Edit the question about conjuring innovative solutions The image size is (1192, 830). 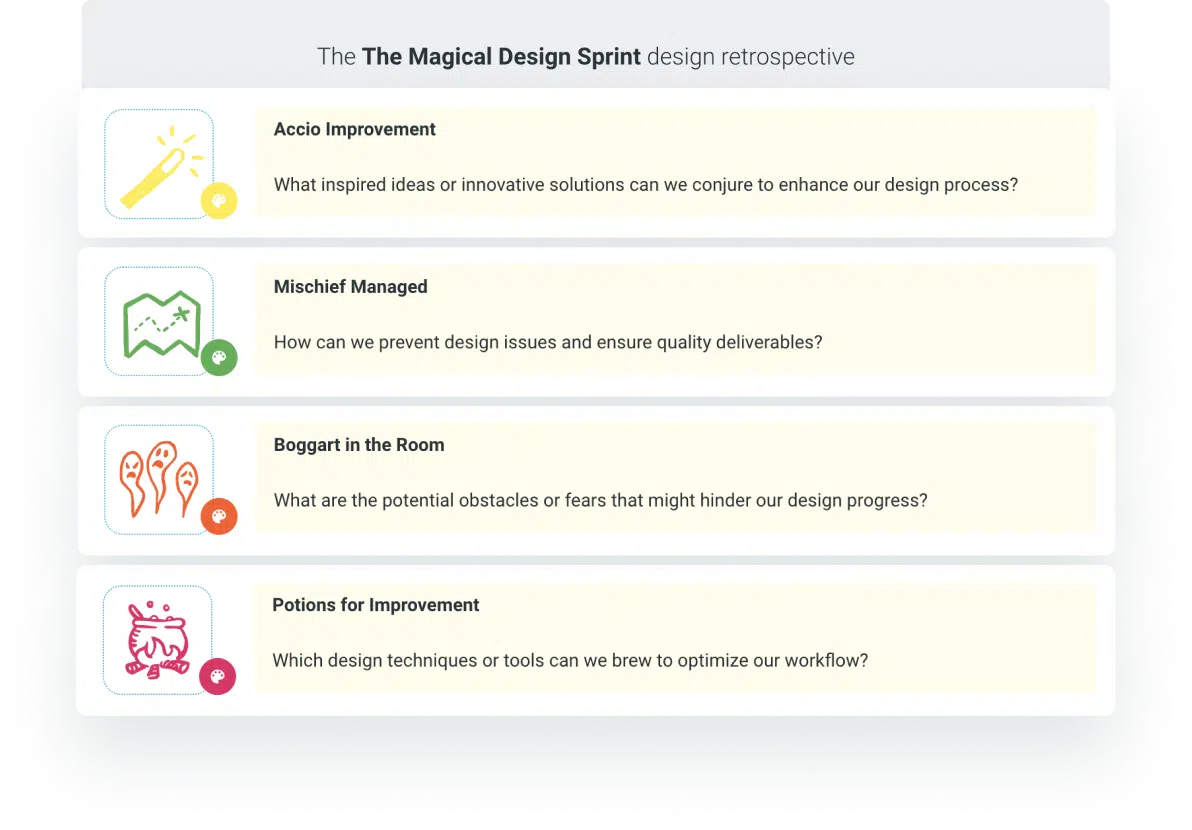point(645,185)
